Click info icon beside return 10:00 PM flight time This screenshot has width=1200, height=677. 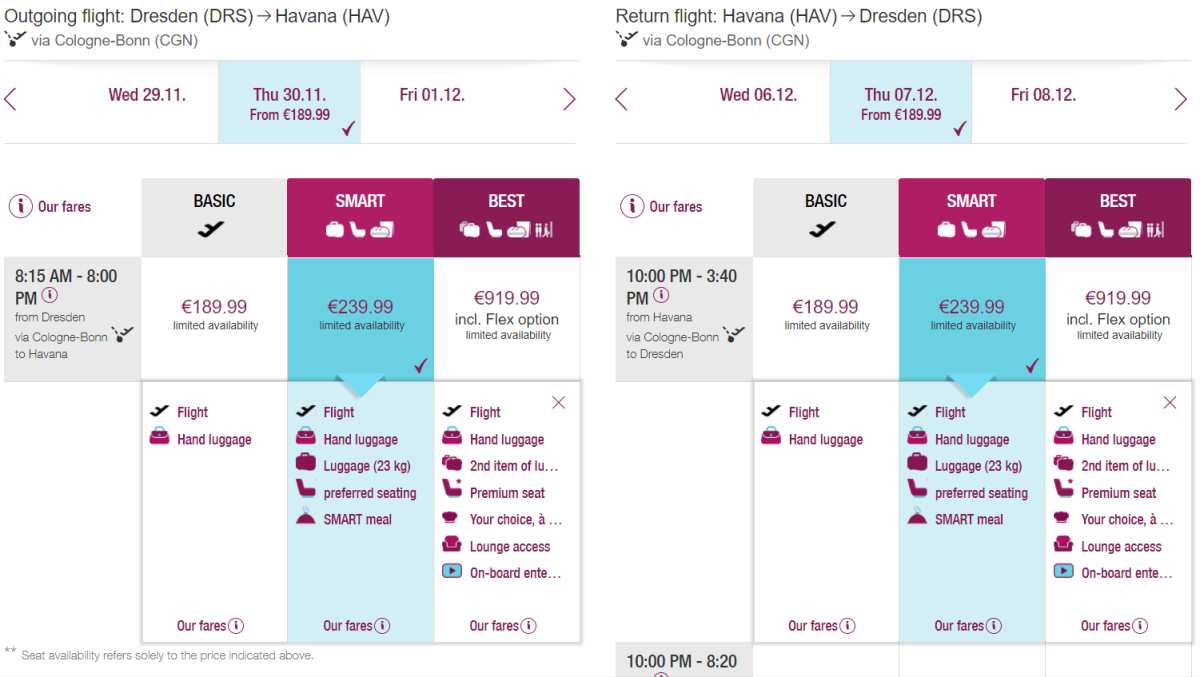pos(661,296)
